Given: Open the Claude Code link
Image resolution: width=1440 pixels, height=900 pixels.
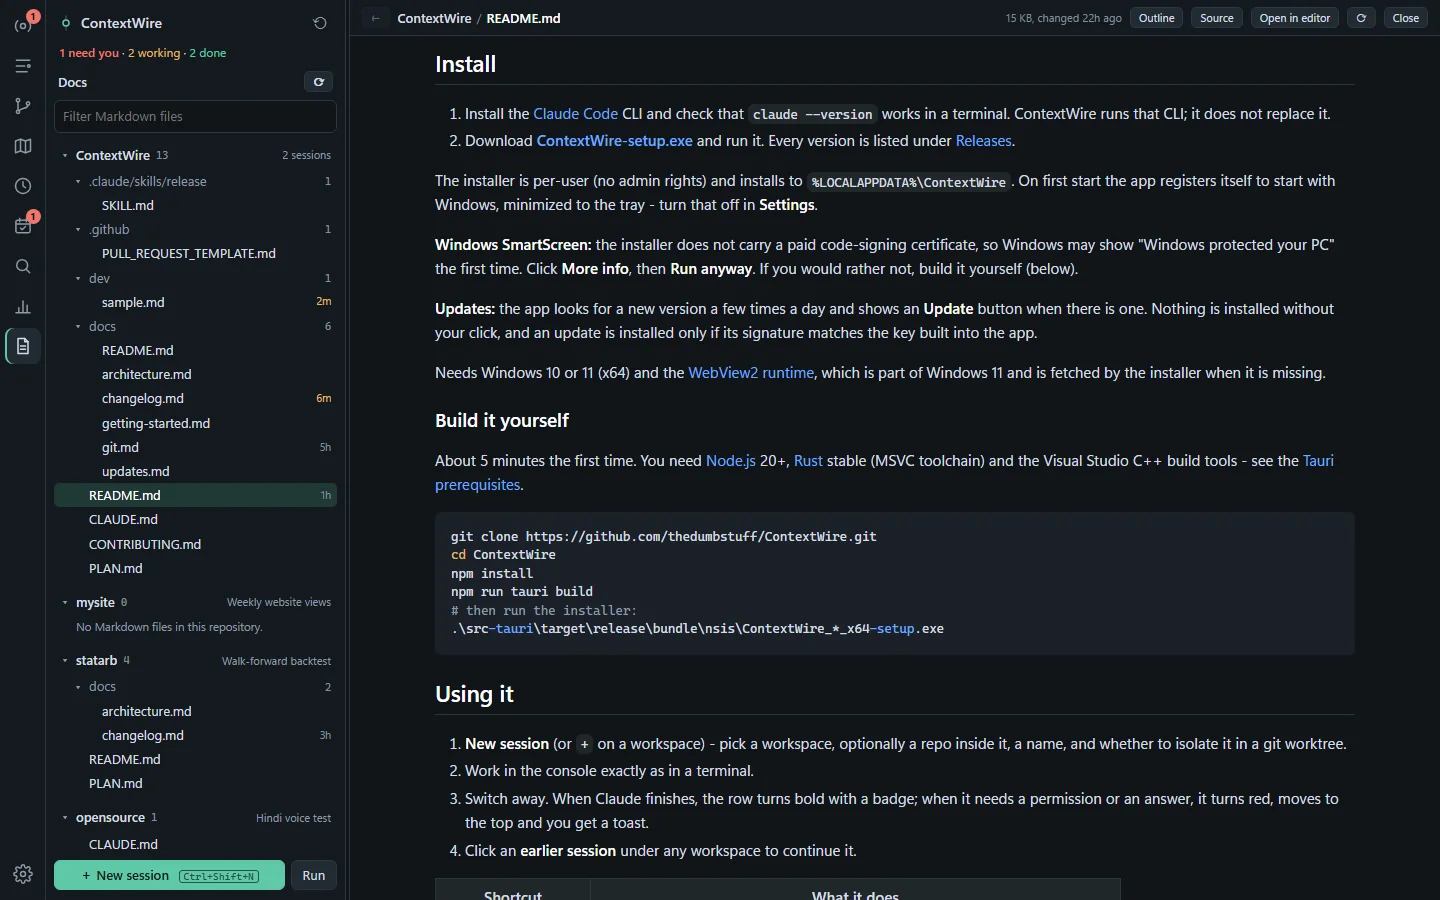Looking at the screenshot, I should 576,114.
